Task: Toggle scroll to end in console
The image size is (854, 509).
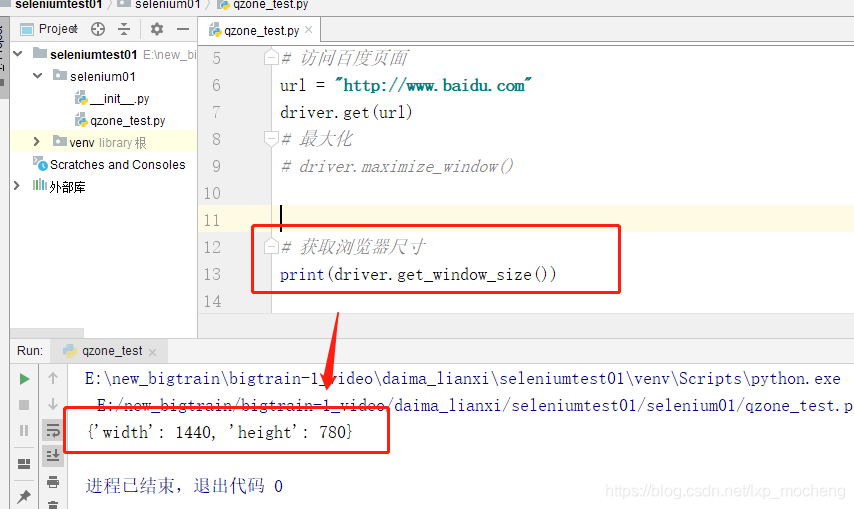Action: [x=53, y=456]
